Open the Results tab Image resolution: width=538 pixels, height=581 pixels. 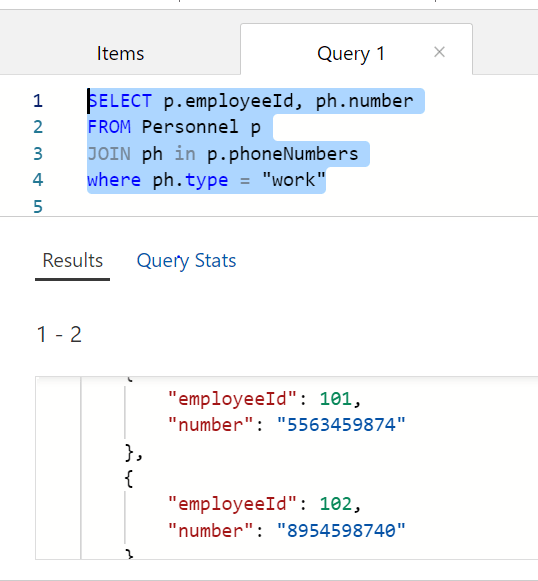tap(73, 260)
